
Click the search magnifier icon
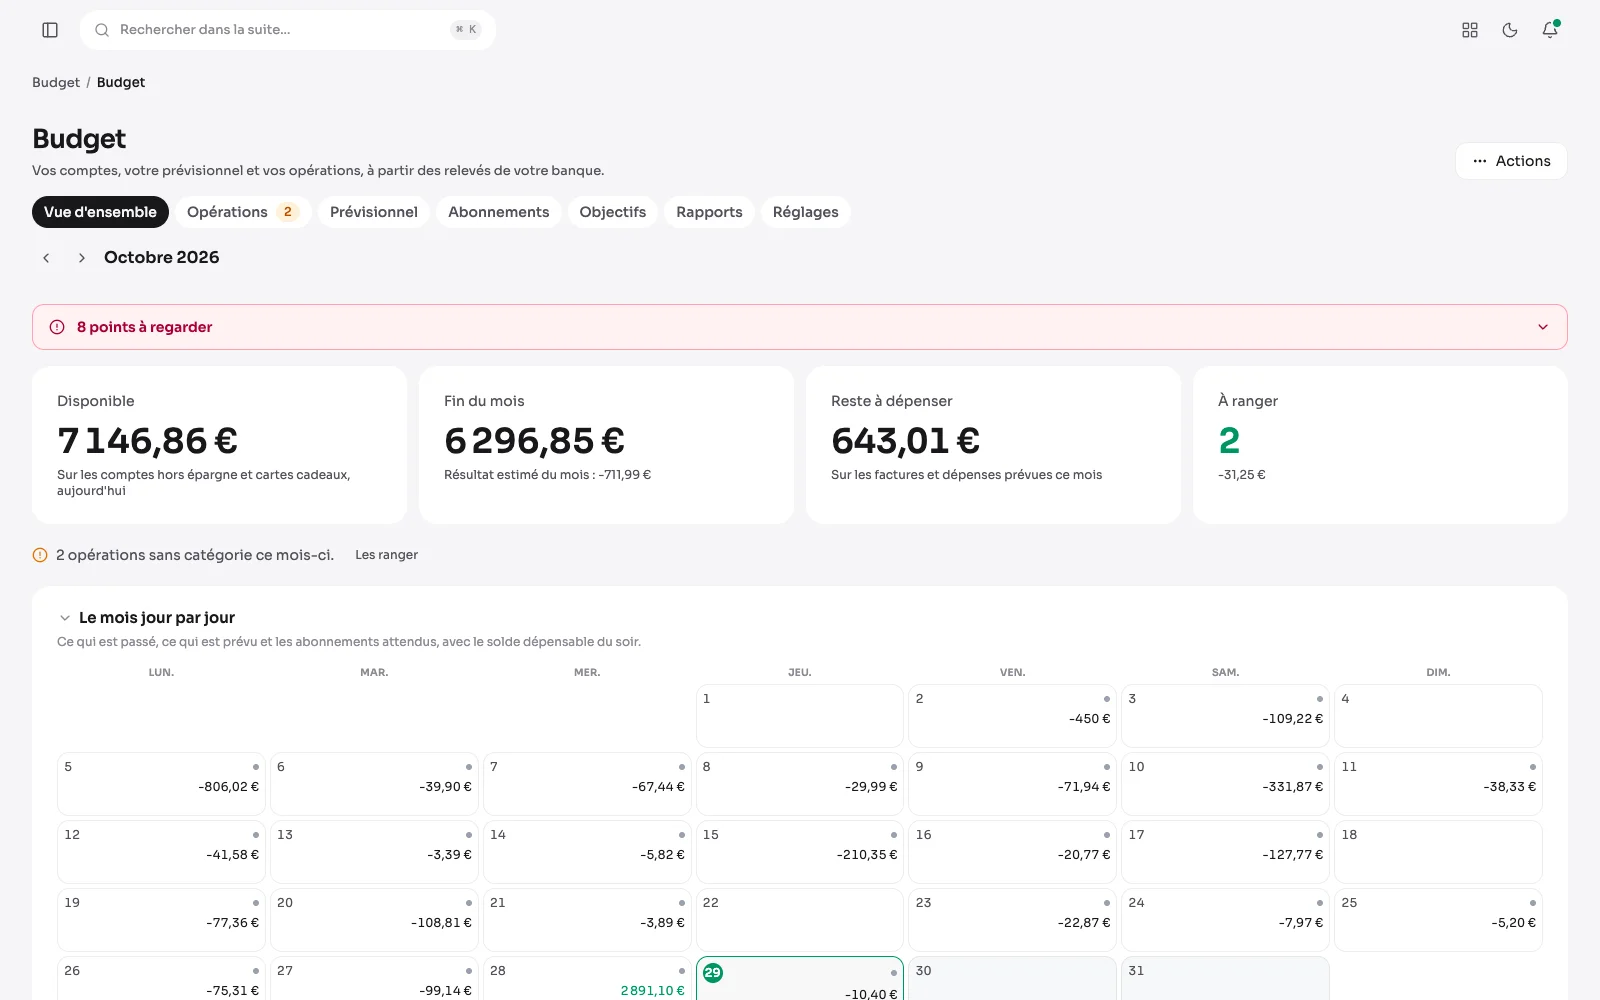(102, 30)
